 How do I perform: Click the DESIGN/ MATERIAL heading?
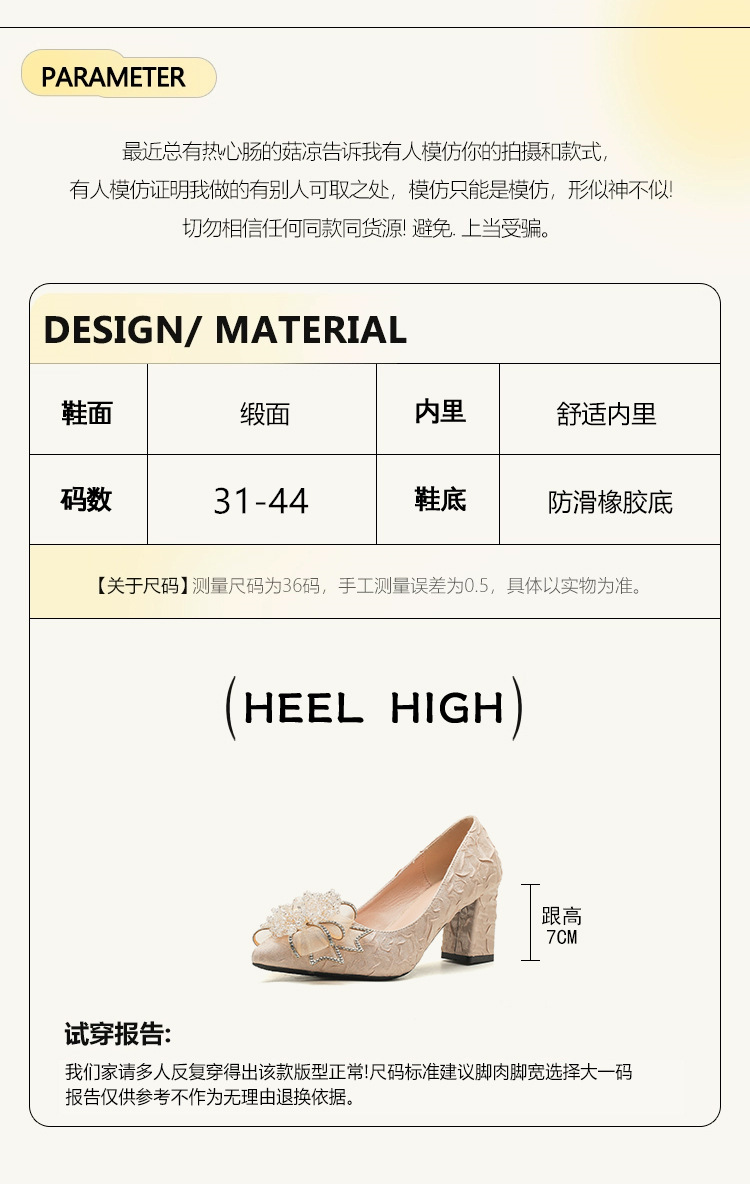225,330
